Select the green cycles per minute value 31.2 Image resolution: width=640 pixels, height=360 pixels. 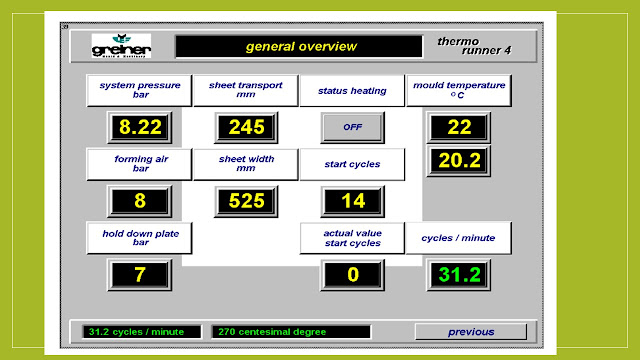click(459, 275)
